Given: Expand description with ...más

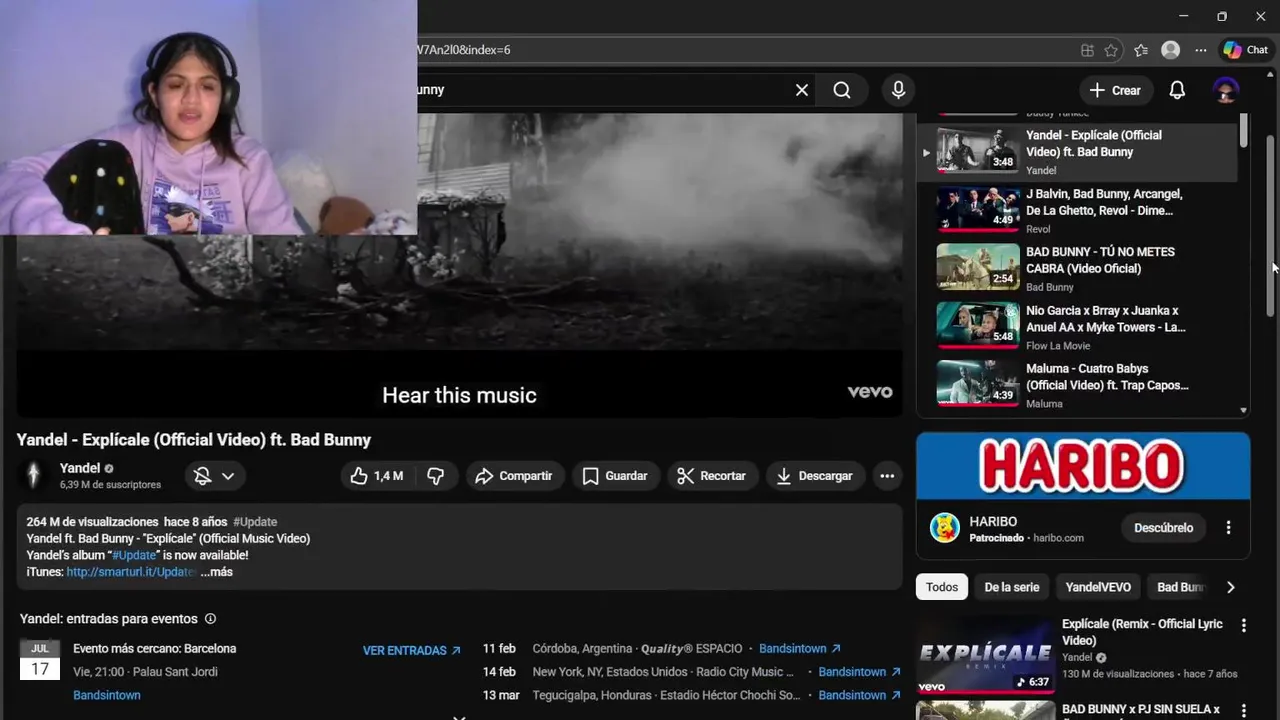Looking at the screenshot, I should coord(216,572).
